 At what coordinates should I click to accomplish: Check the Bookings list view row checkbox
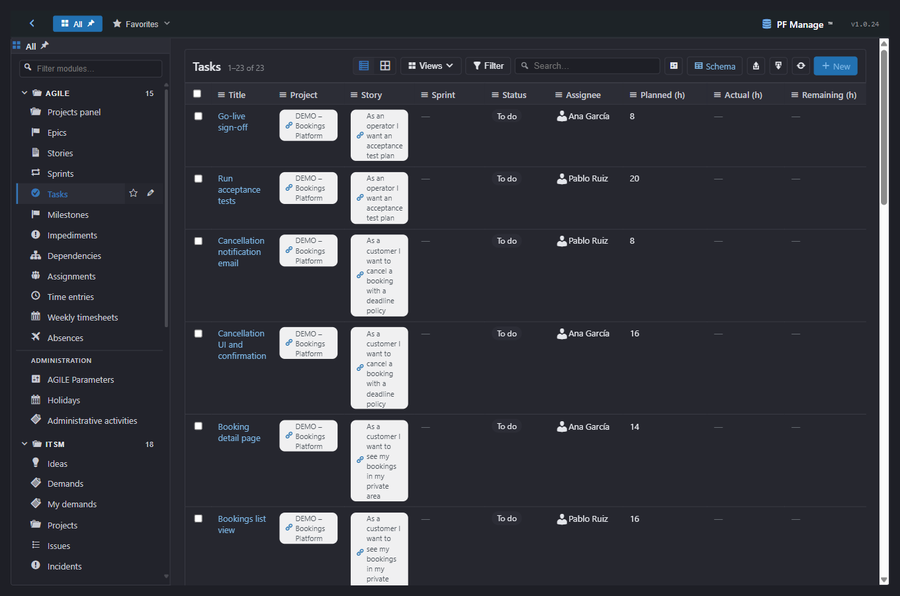(x=198, y=518)
